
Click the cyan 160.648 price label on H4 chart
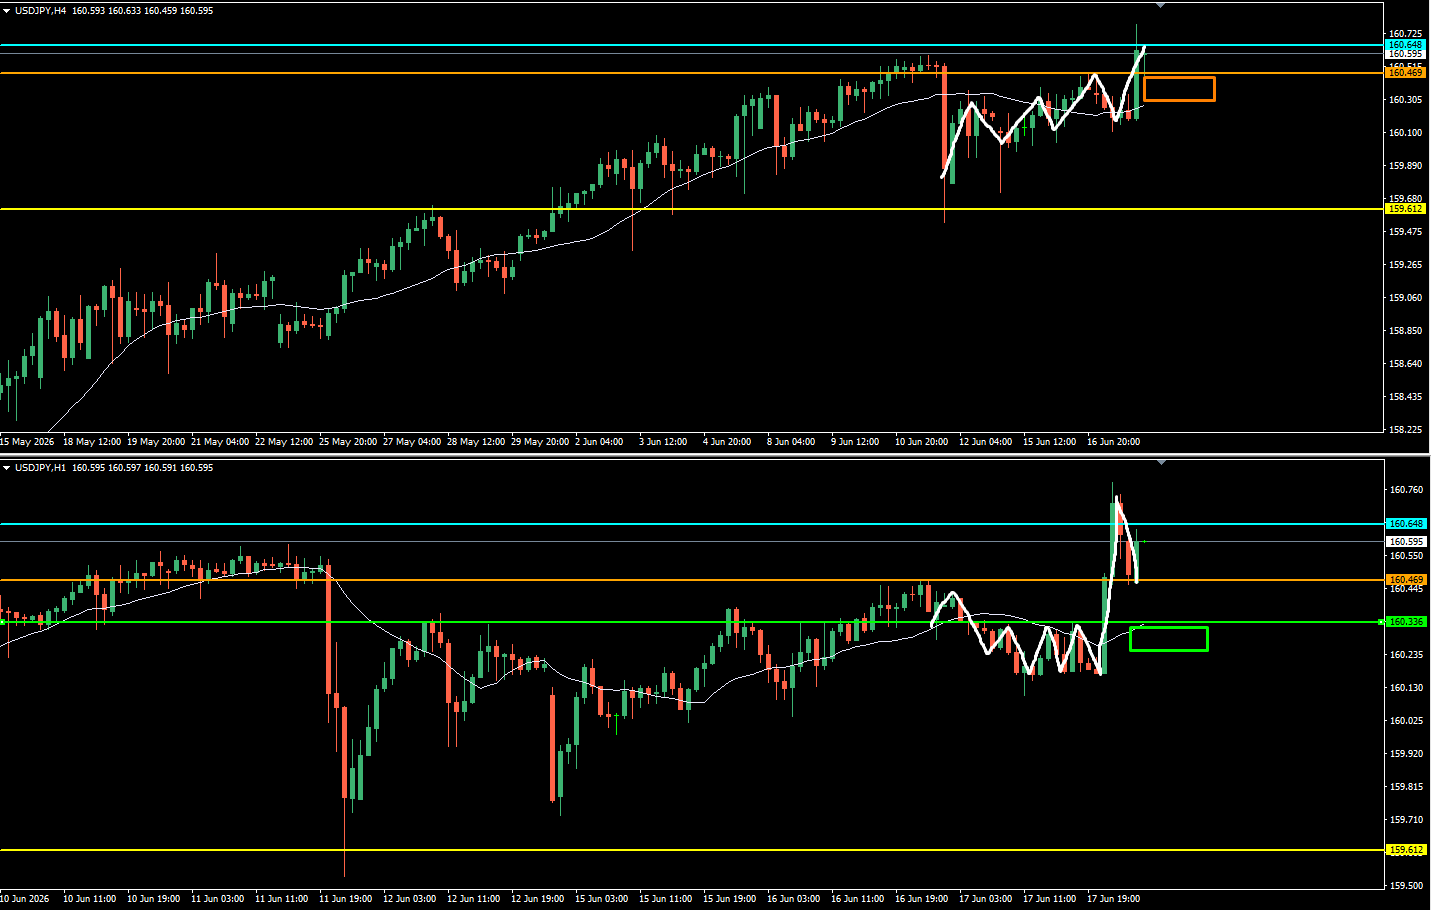[1405, 45]
